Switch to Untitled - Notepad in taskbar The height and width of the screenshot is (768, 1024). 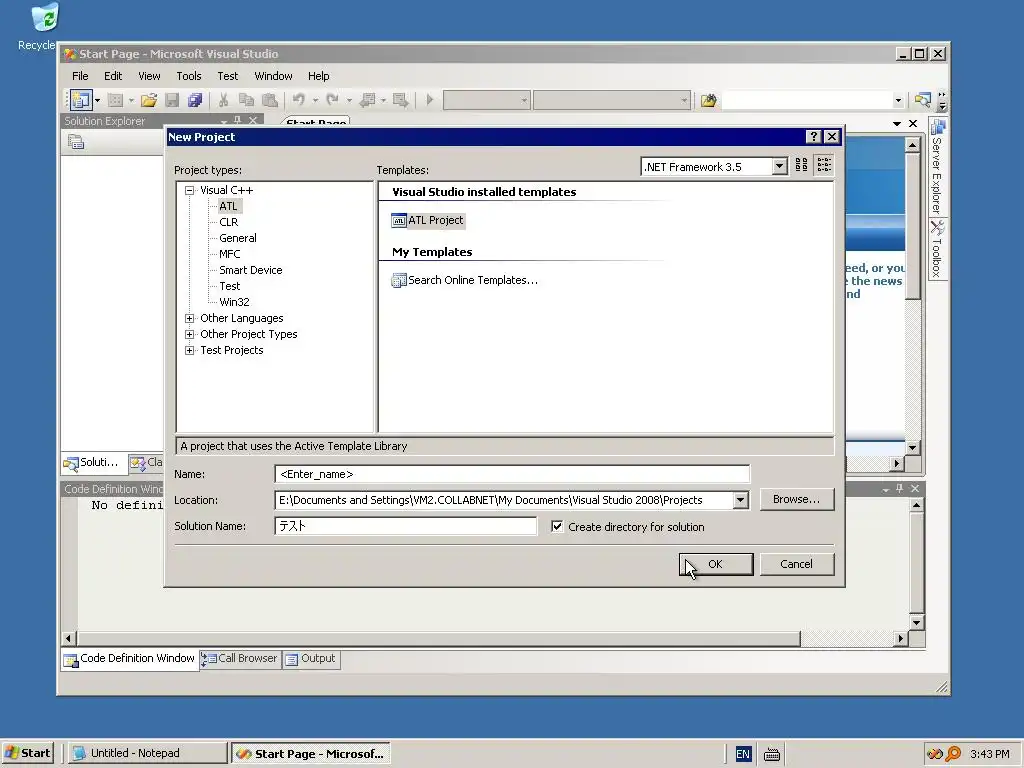point(148,753)
